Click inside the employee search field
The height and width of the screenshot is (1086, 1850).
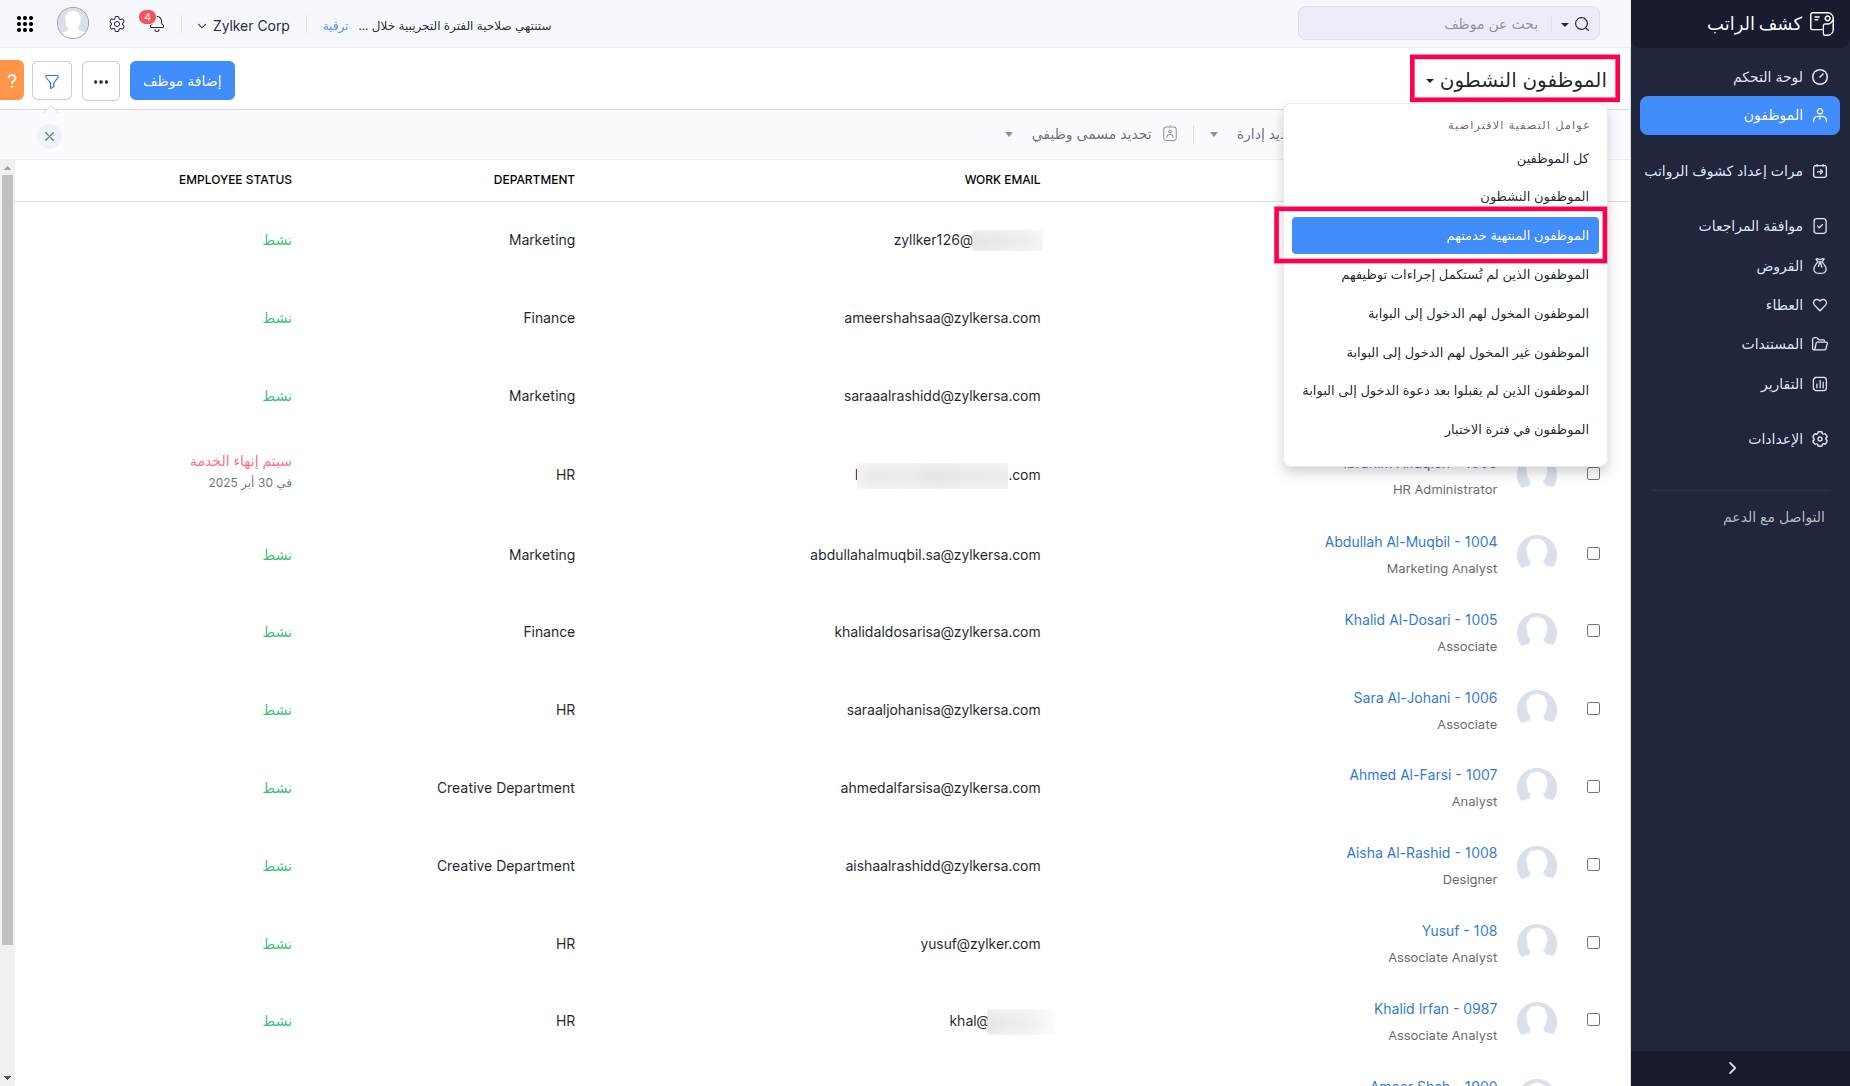pyautogui.click(x=1450, y=23)
